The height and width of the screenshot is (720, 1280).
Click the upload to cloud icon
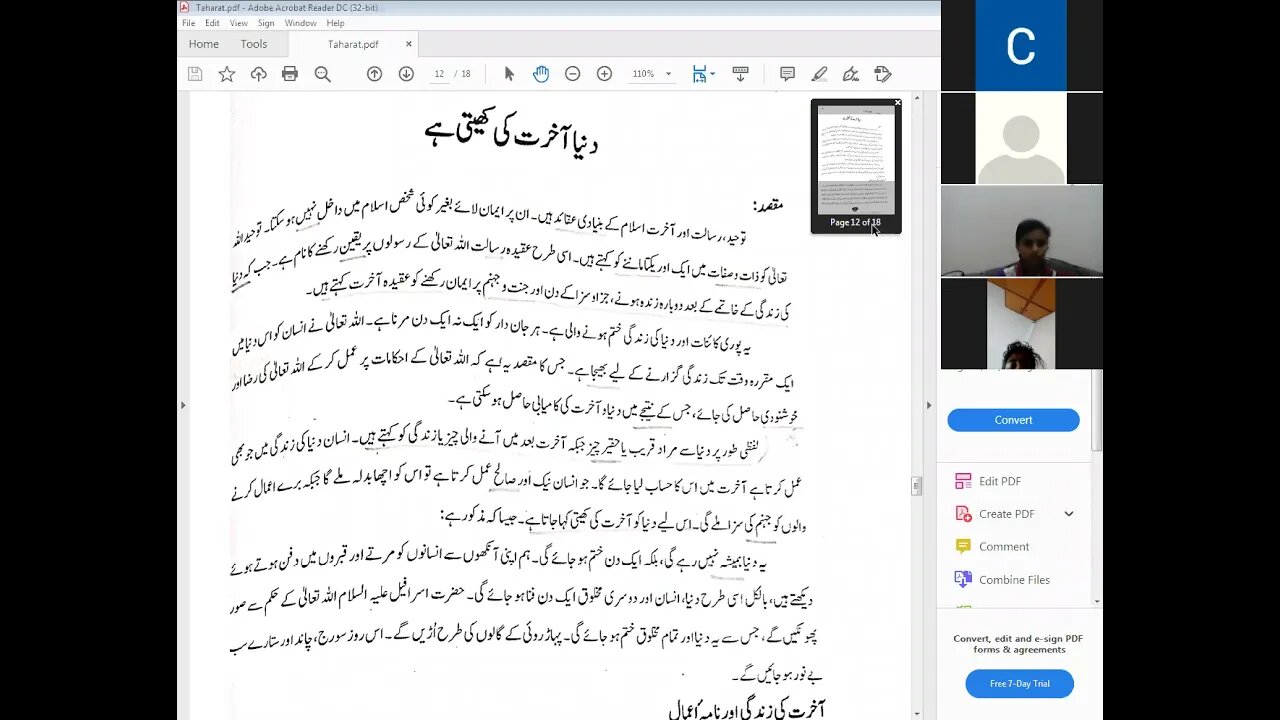[259, 74]
